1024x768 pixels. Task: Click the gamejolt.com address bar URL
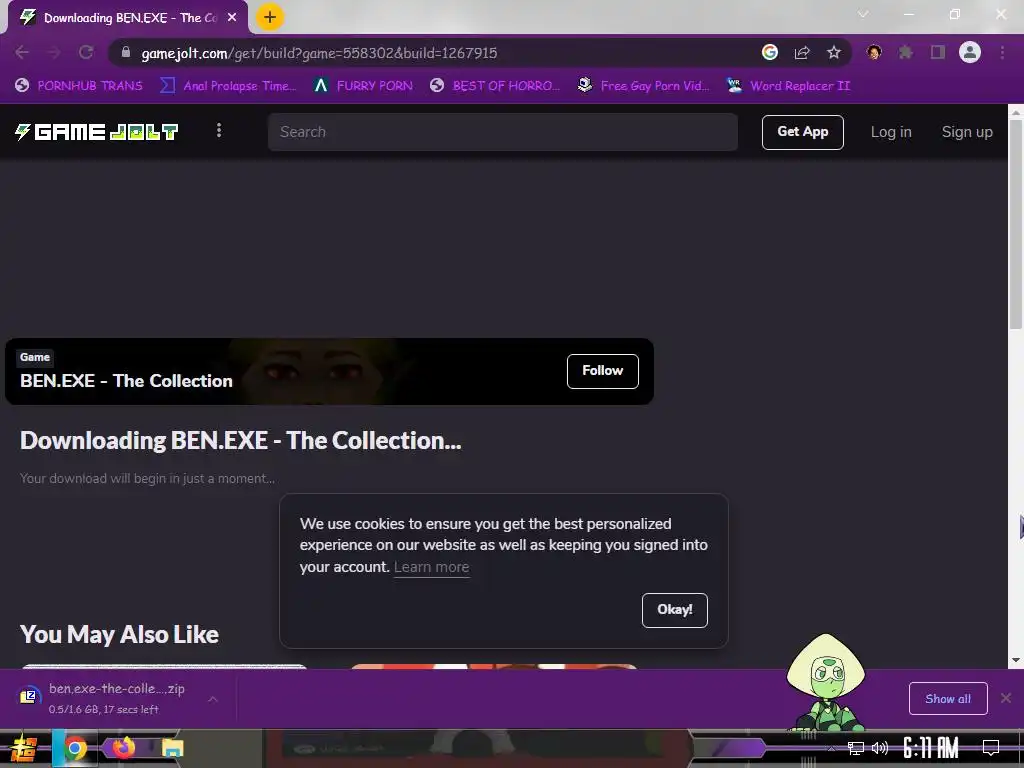pos(319,53)
